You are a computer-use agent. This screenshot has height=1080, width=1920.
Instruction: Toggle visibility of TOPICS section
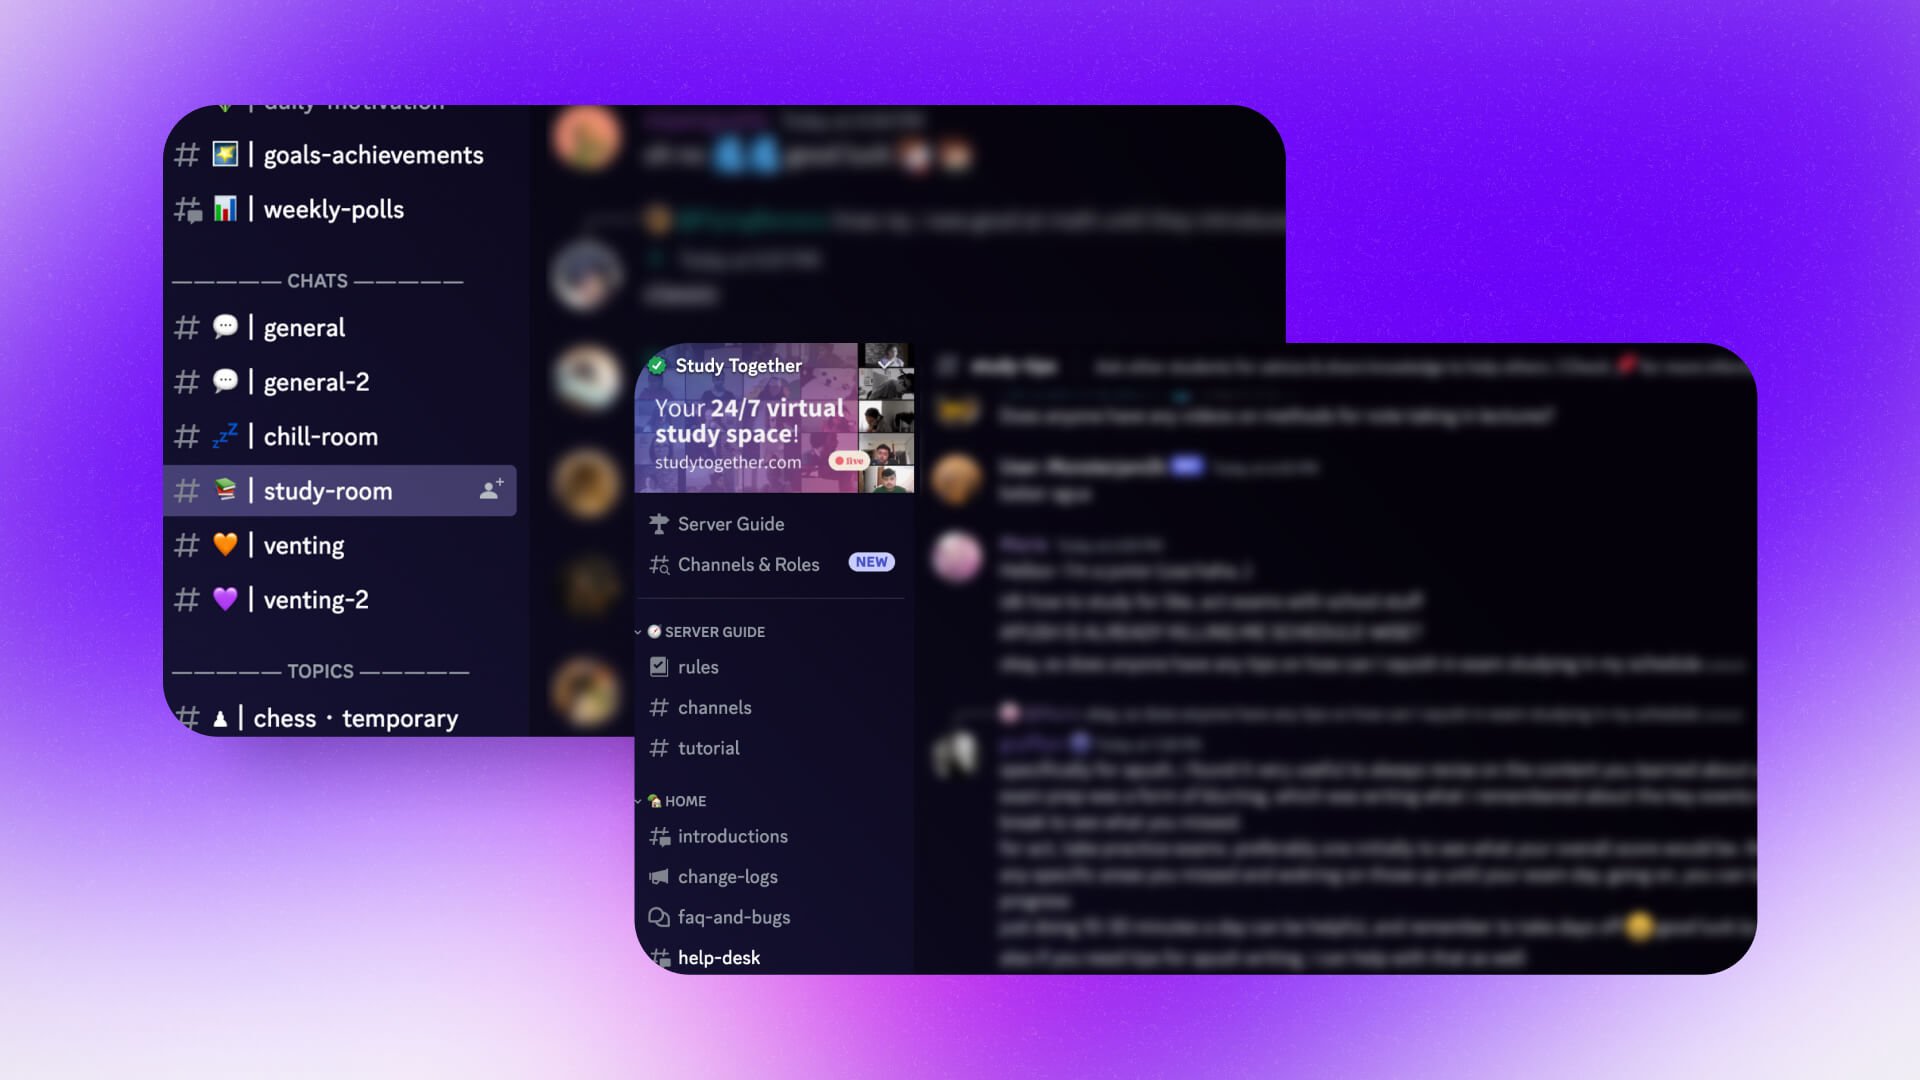tap(320, 671)
